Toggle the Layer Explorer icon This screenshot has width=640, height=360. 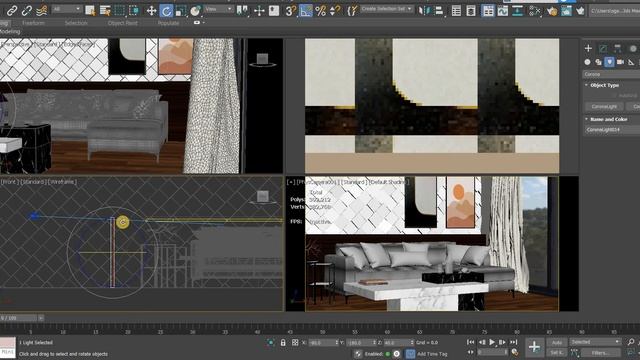[x=471, y=10]
